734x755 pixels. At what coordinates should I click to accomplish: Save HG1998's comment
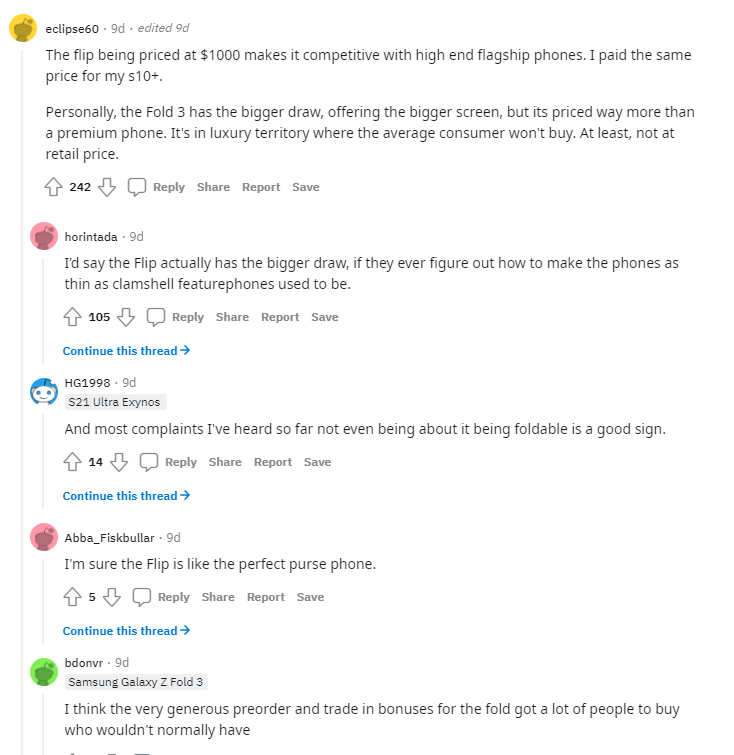tap(317, 462)
